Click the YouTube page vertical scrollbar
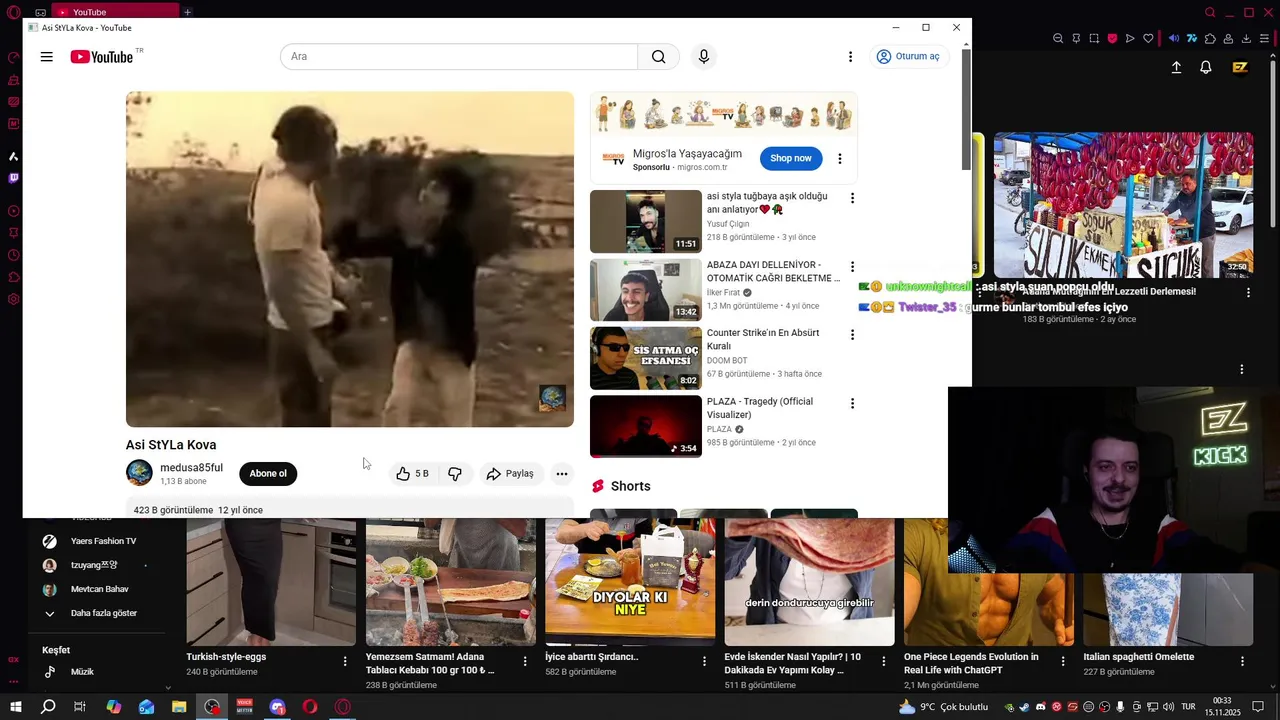The width and height of the screenshot is (1280, 720). 966,108
